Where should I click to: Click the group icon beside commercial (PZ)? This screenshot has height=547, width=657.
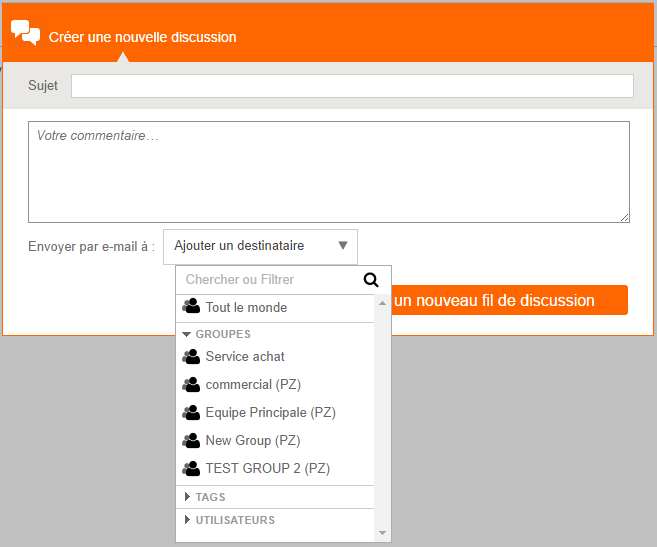coord(191,384)
